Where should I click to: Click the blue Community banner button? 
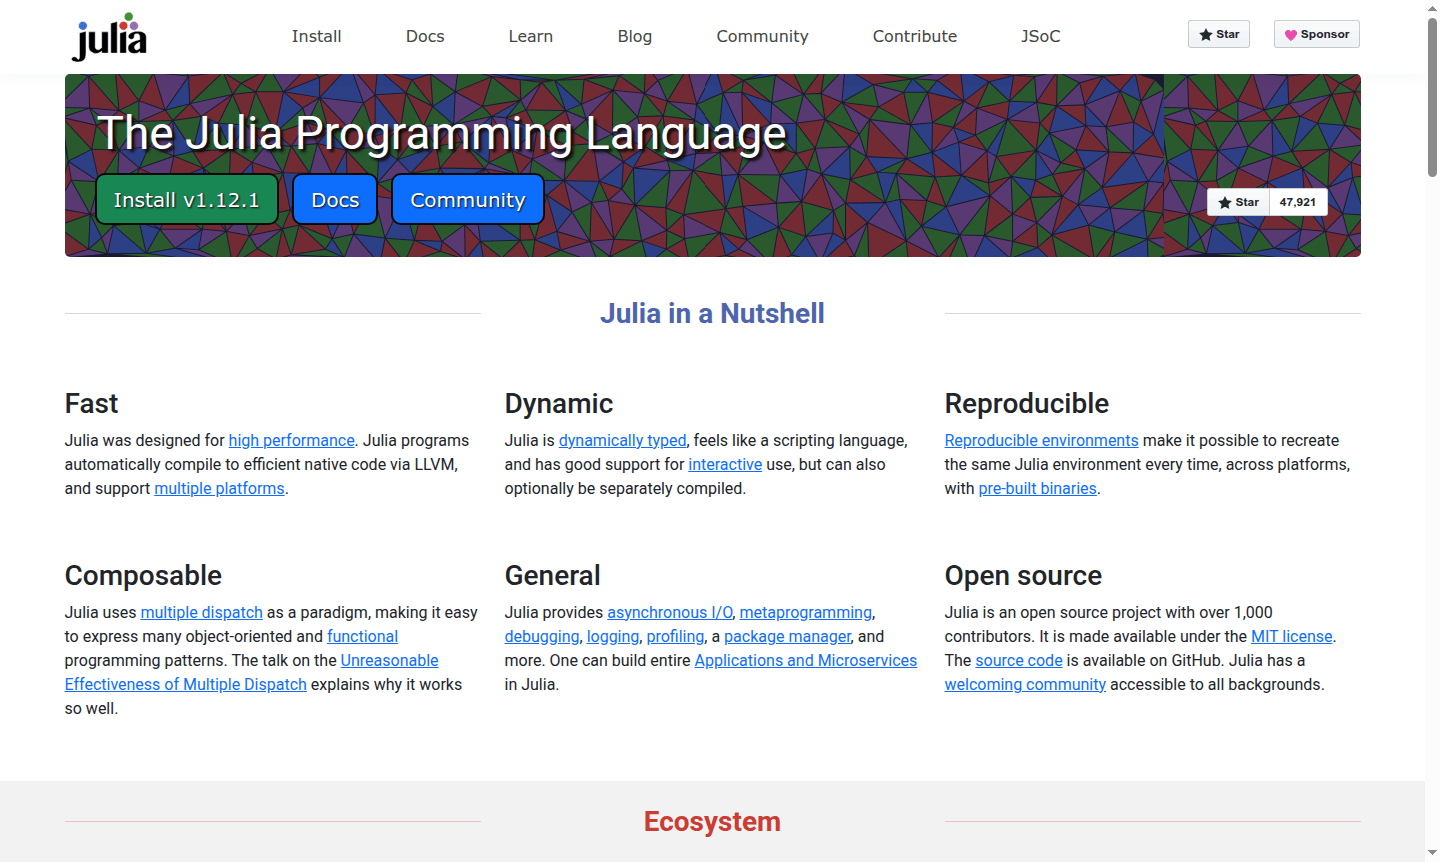(x=467, y=199)
